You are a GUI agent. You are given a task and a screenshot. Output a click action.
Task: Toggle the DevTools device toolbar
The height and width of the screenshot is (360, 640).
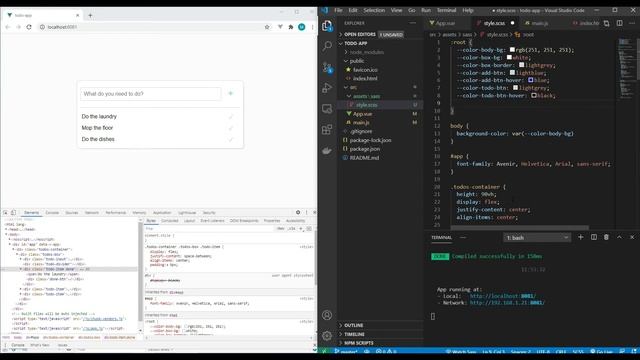tap(13, 213)
